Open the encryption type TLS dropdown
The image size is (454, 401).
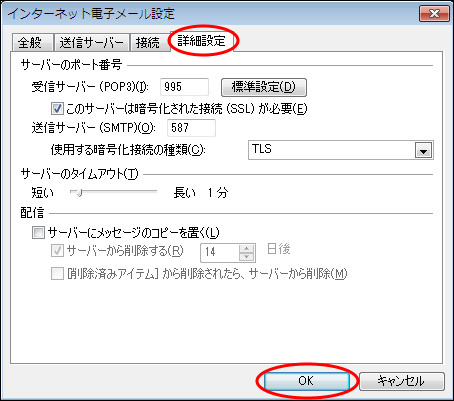click(x=341, y=150)
